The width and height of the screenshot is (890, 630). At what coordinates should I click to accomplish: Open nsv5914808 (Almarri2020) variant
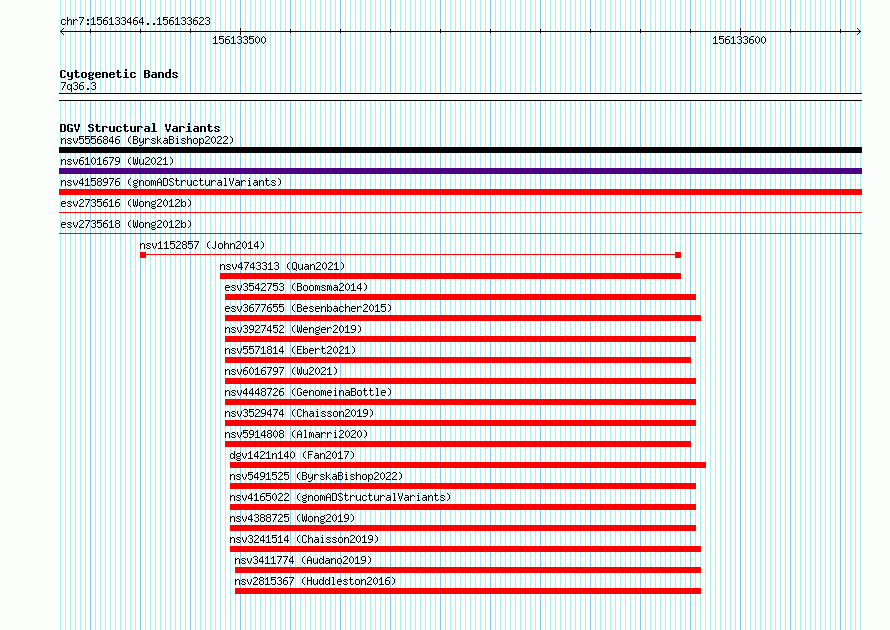pyautogui.click(x=296, y=434)
